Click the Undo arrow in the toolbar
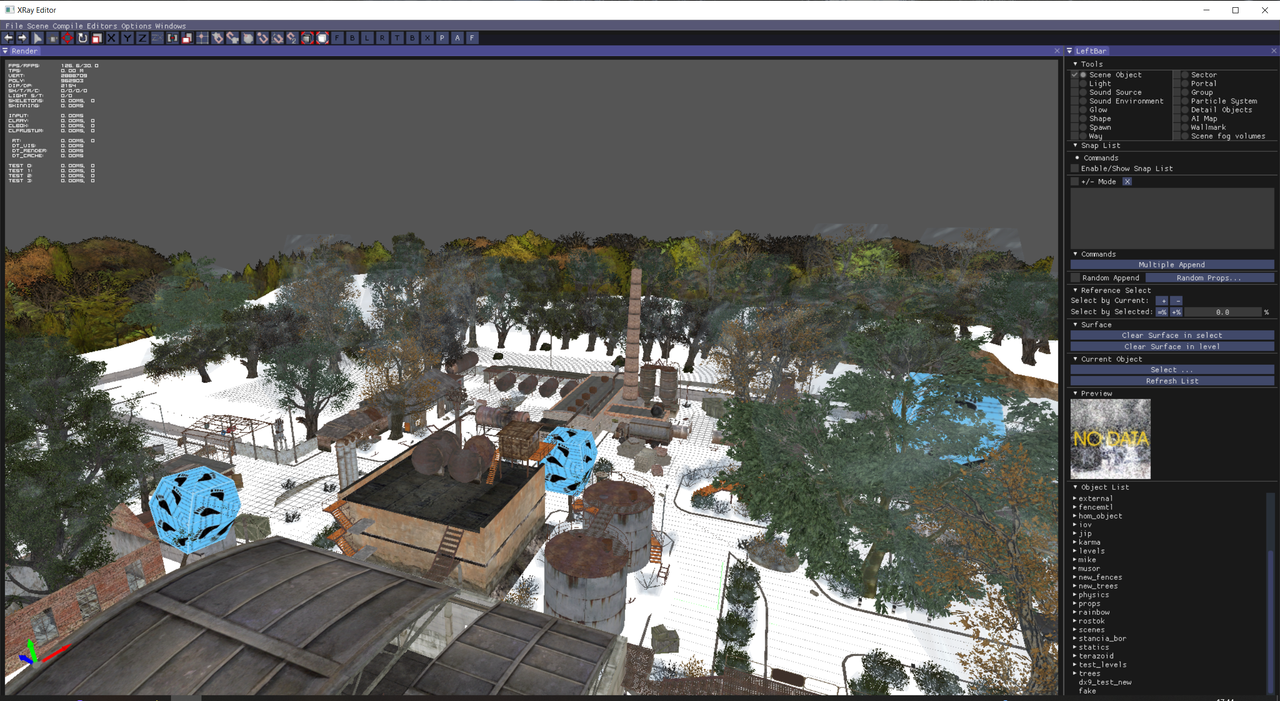Screen dimensions: 1280x701 (x=8, y=38)
